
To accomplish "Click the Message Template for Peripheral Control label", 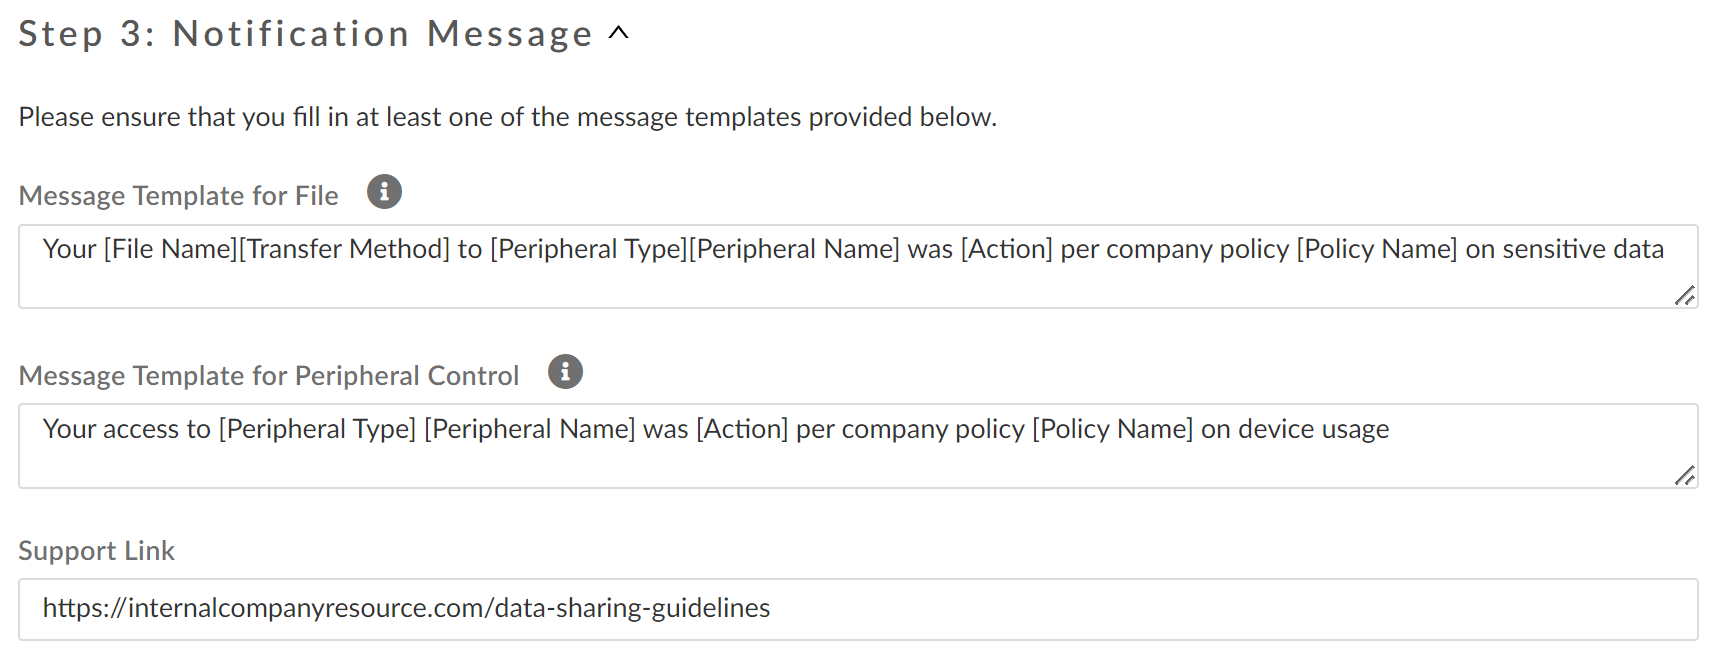I will point(268,376).
